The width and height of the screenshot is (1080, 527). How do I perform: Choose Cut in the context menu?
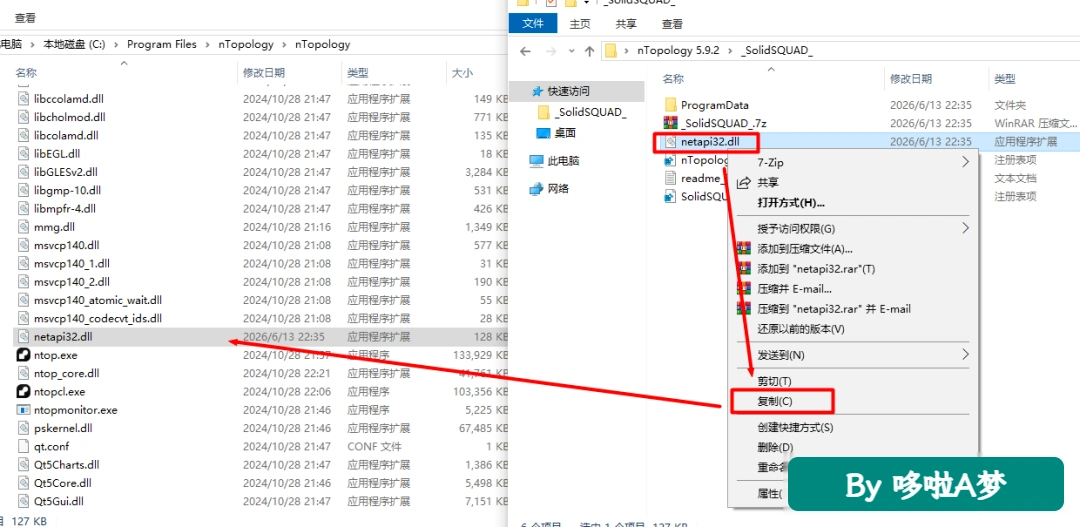[x=774, y=381]
